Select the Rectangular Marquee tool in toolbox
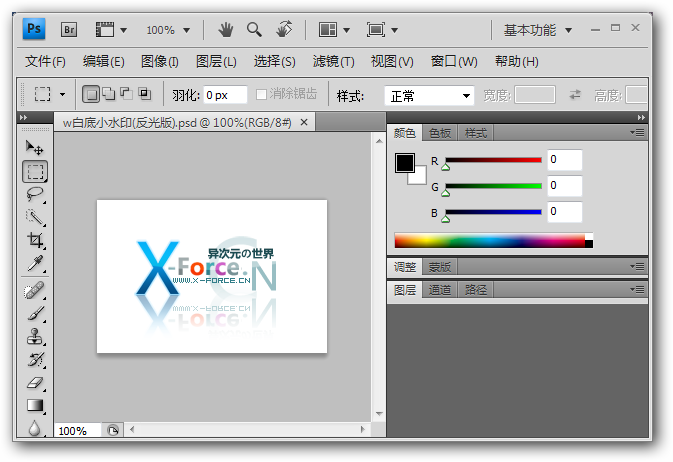 (x=35, y=172)
